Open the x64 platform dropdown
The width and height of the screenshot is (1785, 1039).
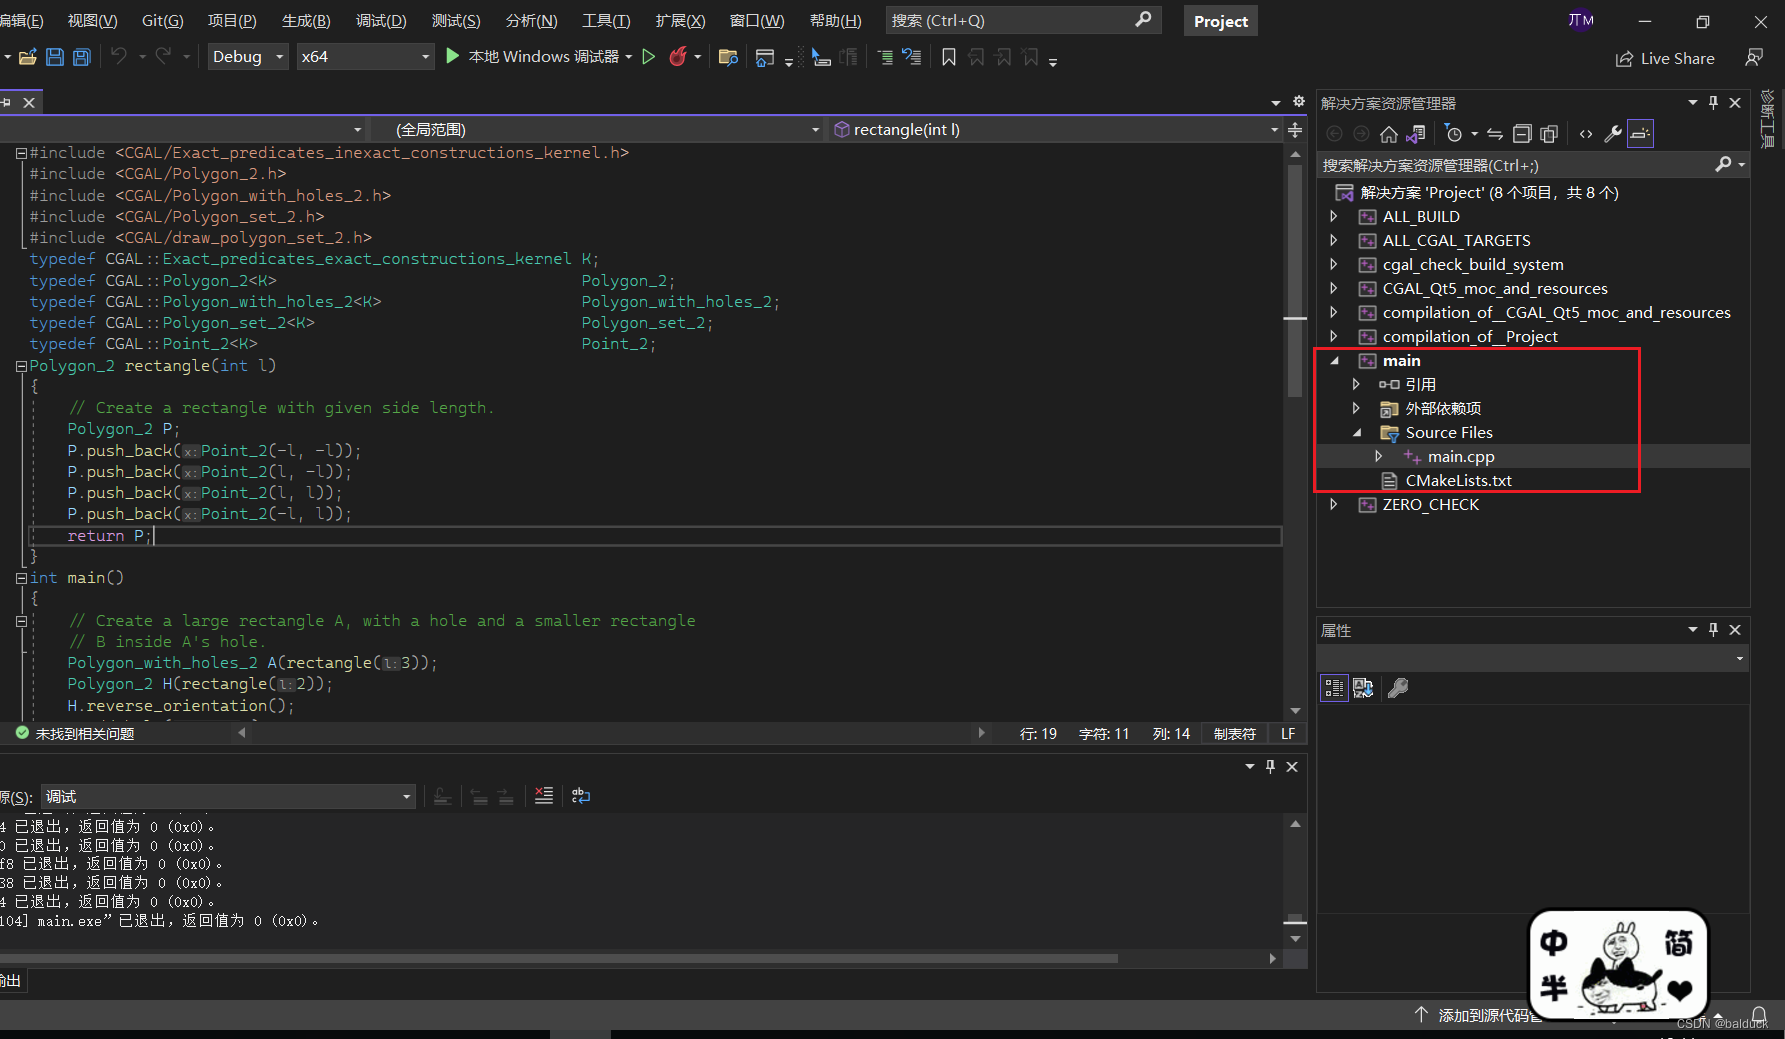(364, 57)
